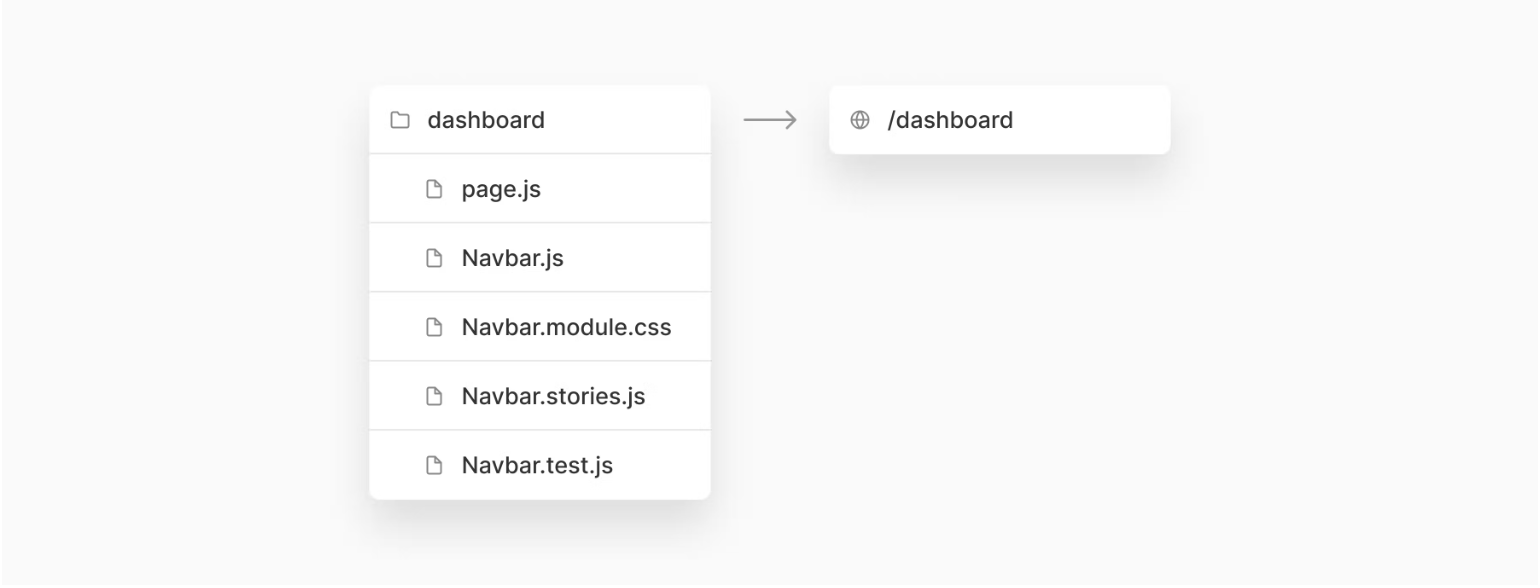This screenshot has height=588, width=1540.
Task: Open the Navbar.js filename label
Action: pyautogui.click(x=512, y=259)
